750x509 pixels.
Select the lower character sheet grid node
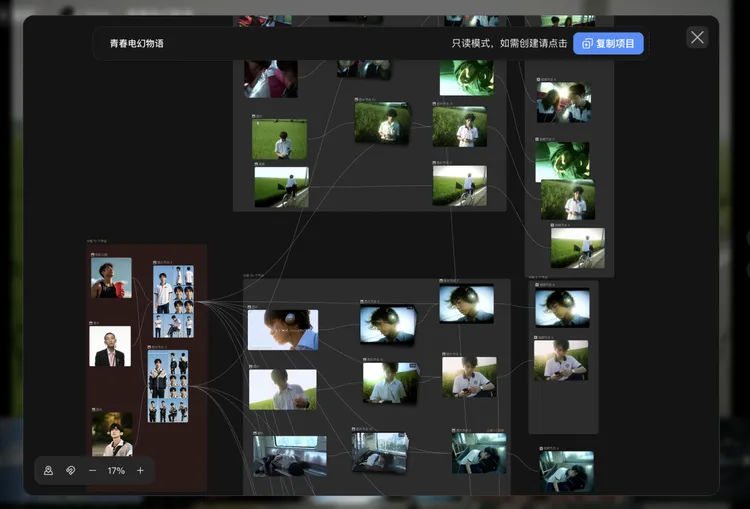[168, 385]
